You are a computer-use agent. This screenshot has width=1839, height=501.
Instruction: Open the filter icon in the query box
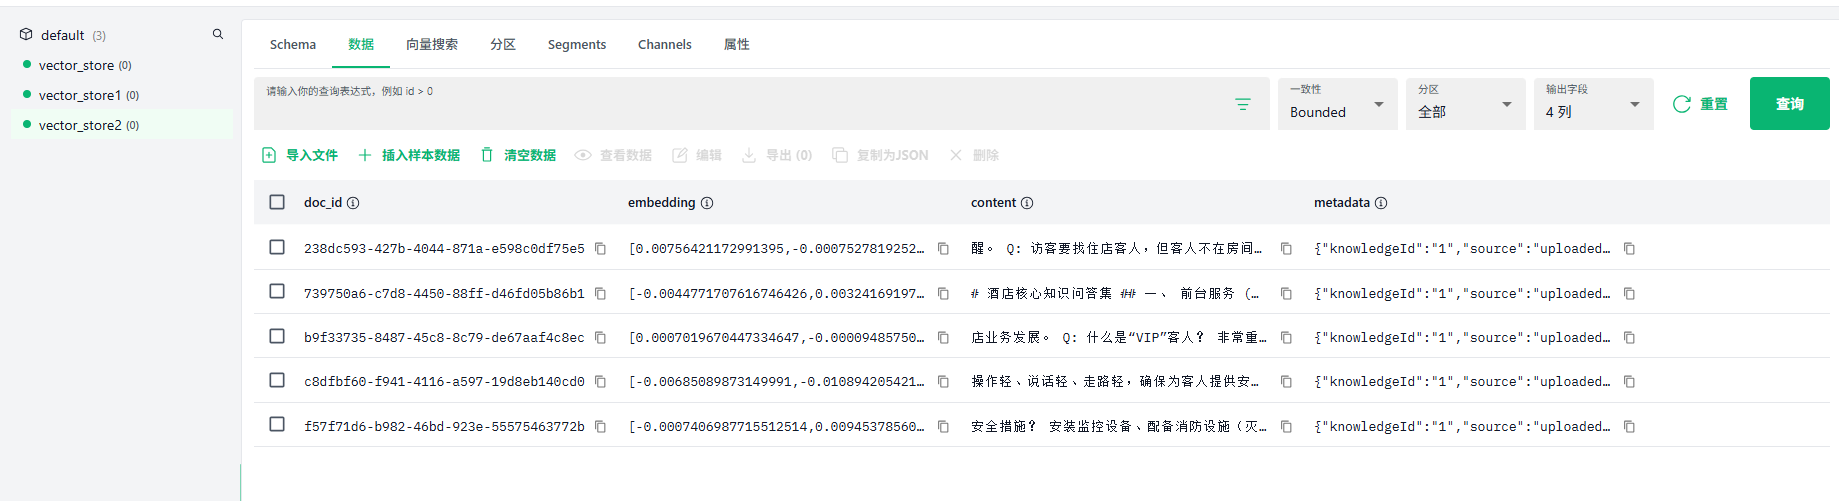coord(1243,104)
